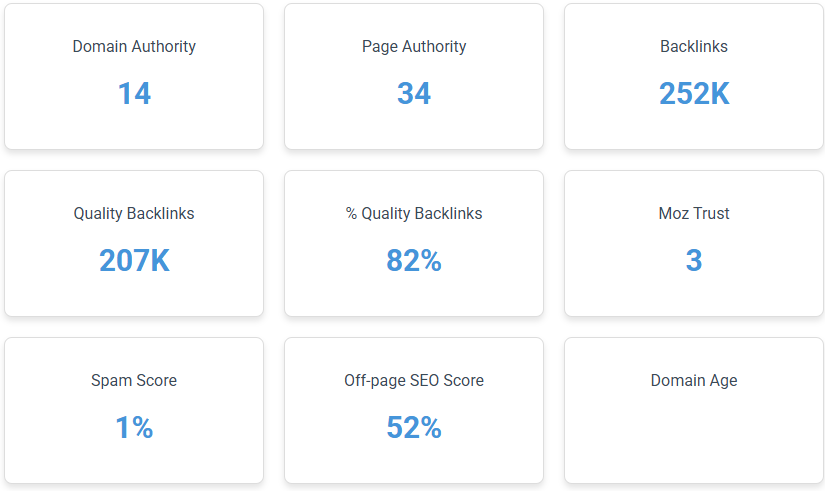Select the Domain Authority value 14
Screen dimensions: 825x491
coord(134,94)
